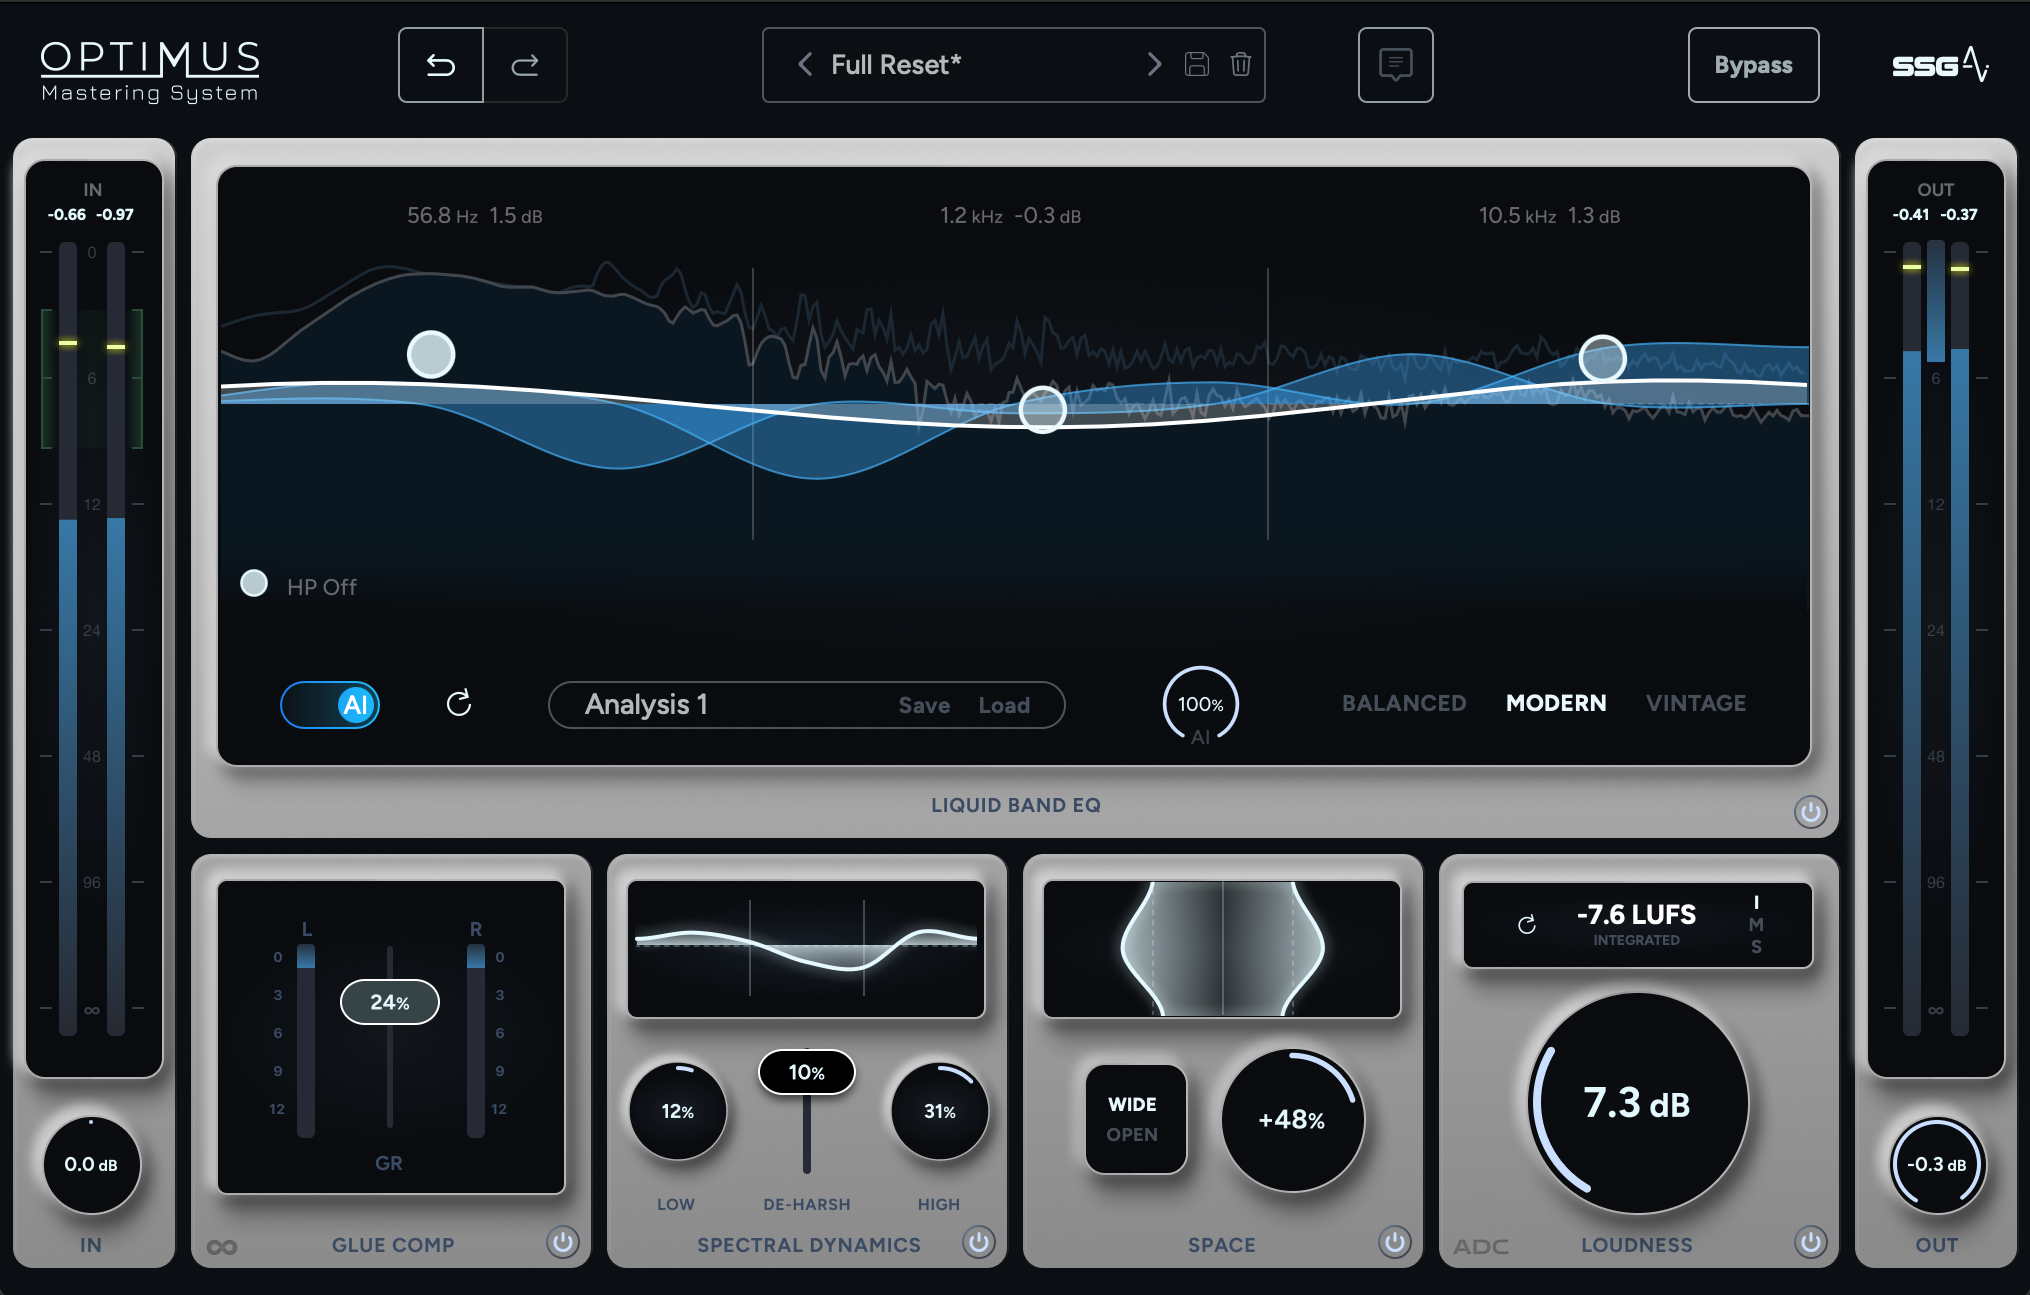The height and width of the screenshot is (1295, 2030).
Task: Enable Bypass mode
Action: (x=1753, y=64)
